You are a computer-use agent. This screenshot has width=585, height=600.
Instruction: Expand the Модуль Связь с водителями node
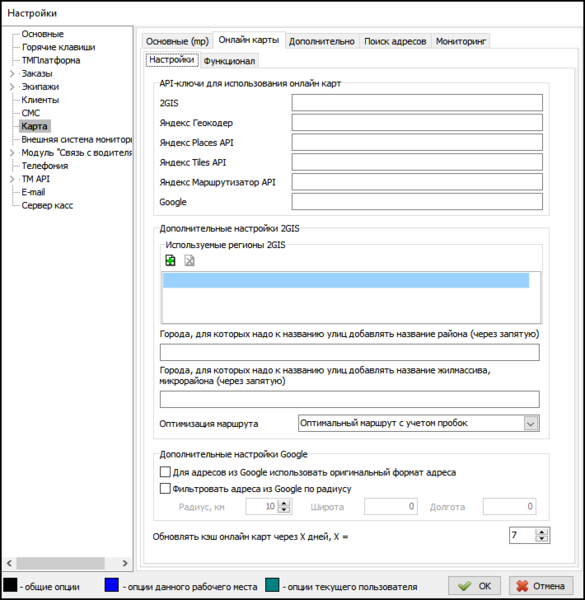point(11,153)
